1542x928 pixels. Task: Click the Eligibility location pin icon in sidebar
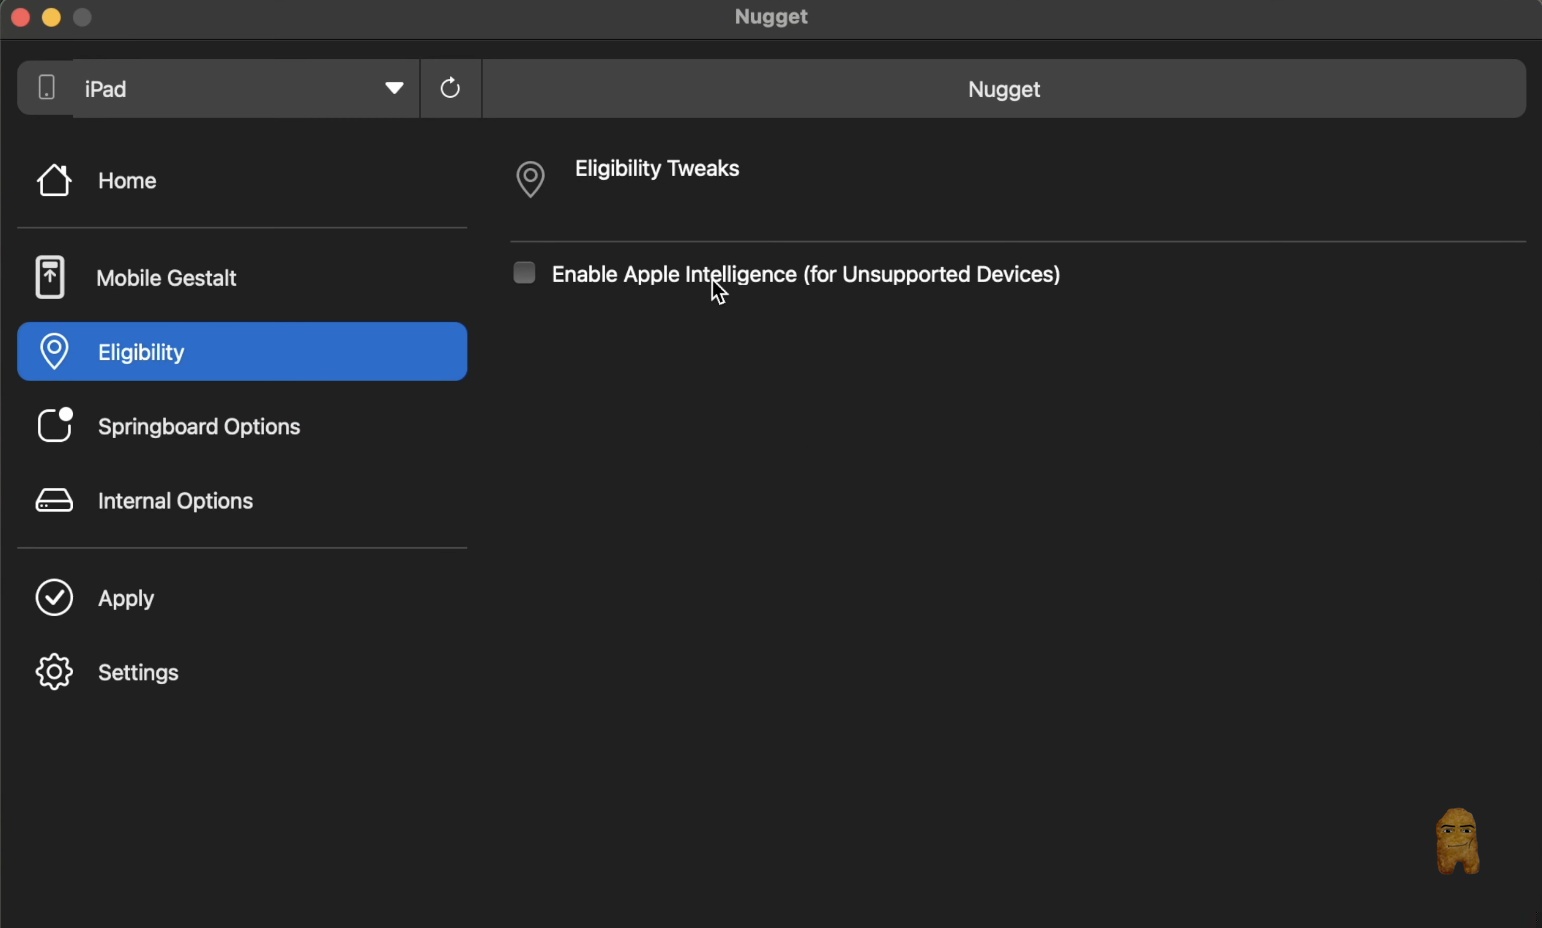point(54,352)
